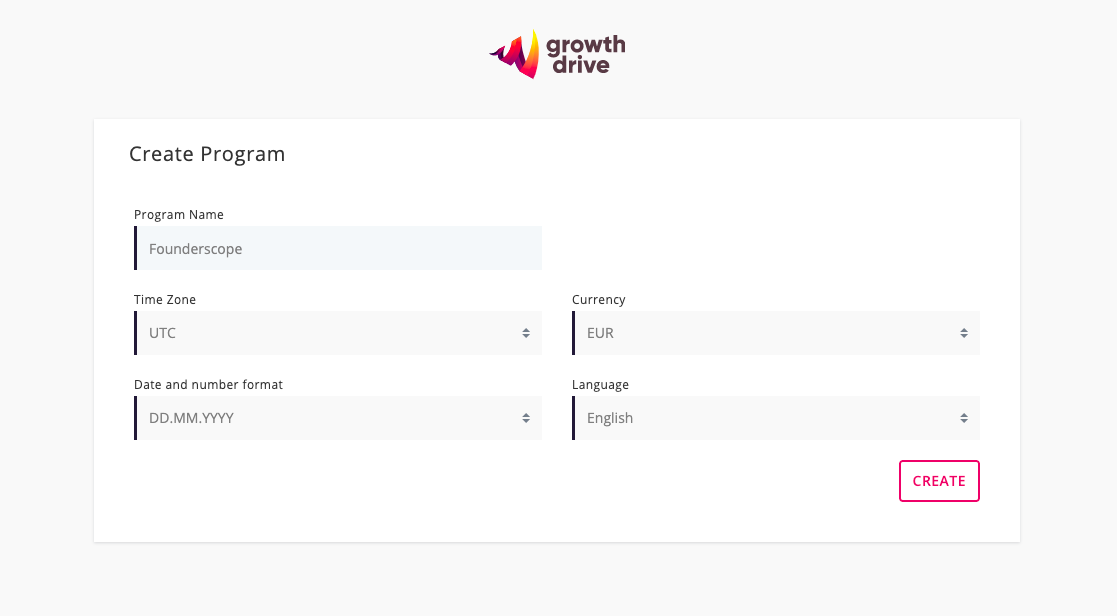The height and width of the screenshot is (616, 1117).
Task: Click the growth drive flame logo icon
Action: [516, 55]
